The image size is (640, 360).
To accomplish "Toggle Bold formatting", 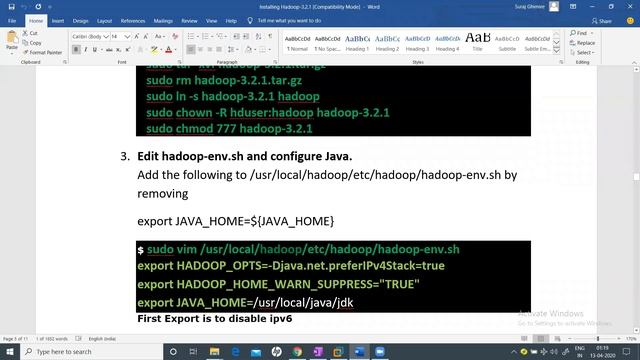I will (x=76, y=50).
